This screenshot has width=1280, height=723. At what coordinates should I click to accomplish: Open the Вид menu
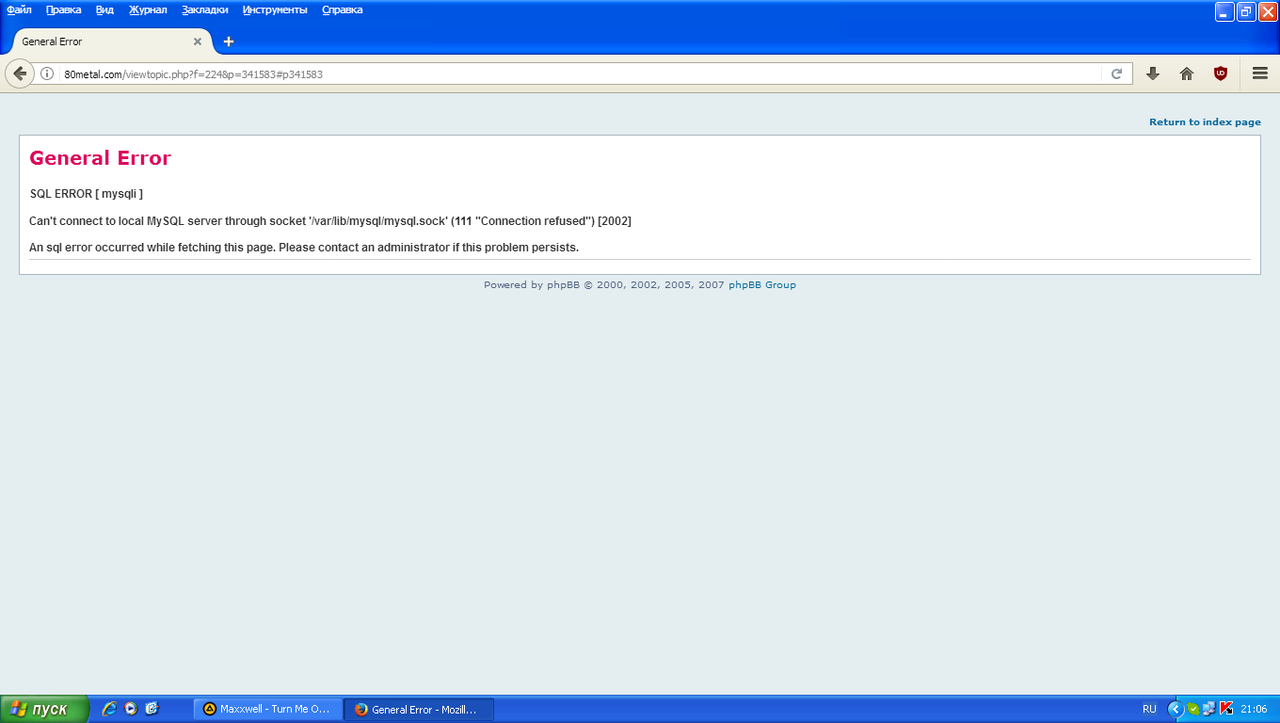tap(105, 10)
